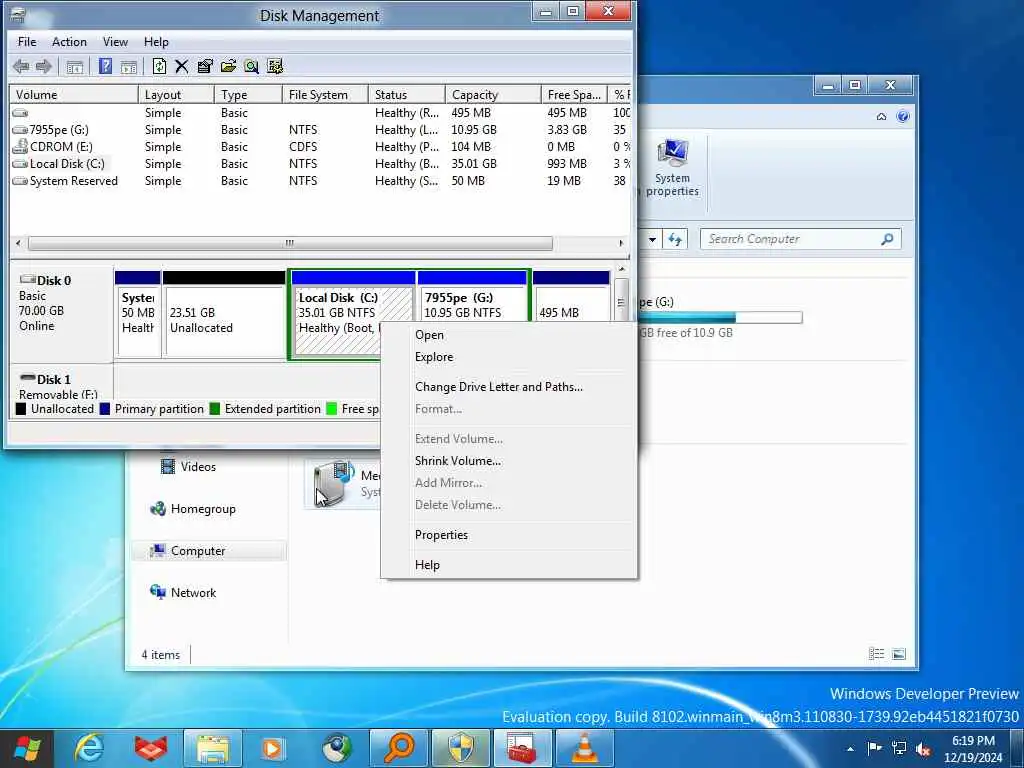Click the Explore magnifier toolbar icon
This screenshot has height=768, width=1024.
(251, 66)
